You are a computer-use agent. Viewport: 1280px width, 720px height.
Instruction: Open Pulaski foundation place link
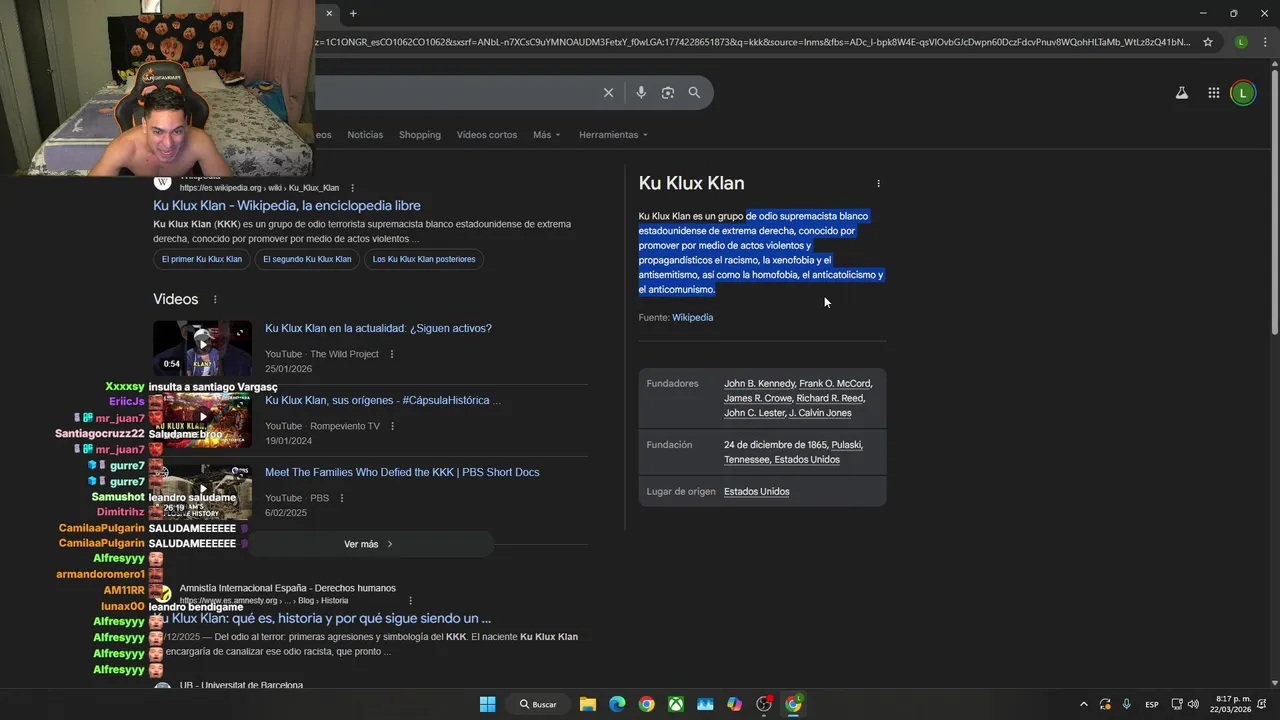[x=846, y=445]
